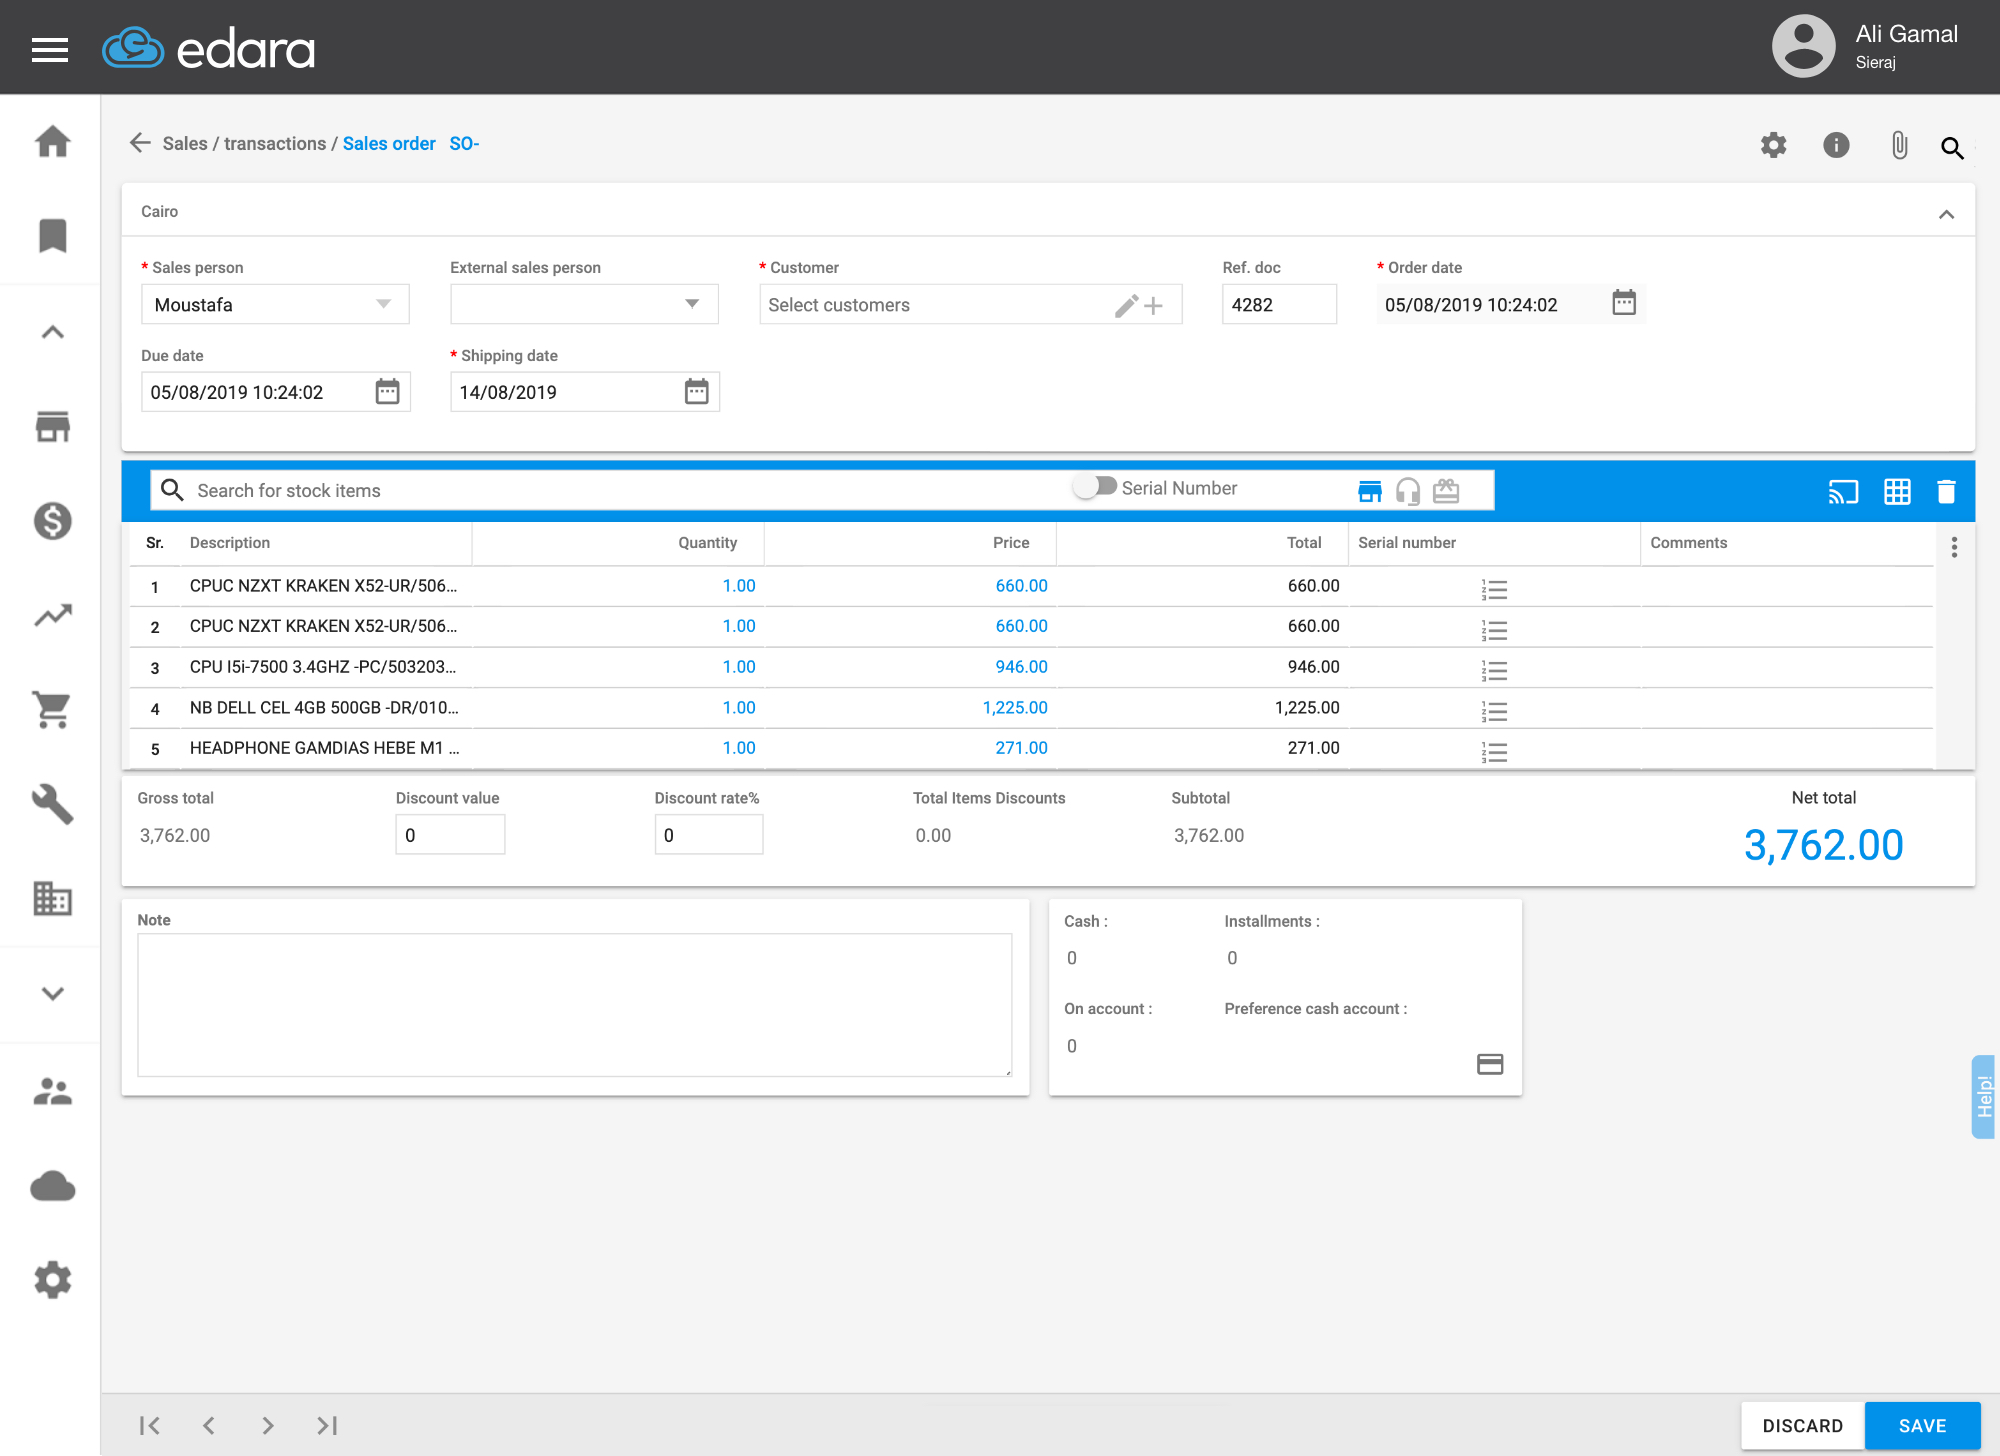Click the cast screen icon on items toolbar
Screen dimensions: 2000x1456
pyautogui.click(x=1844, y=491)
